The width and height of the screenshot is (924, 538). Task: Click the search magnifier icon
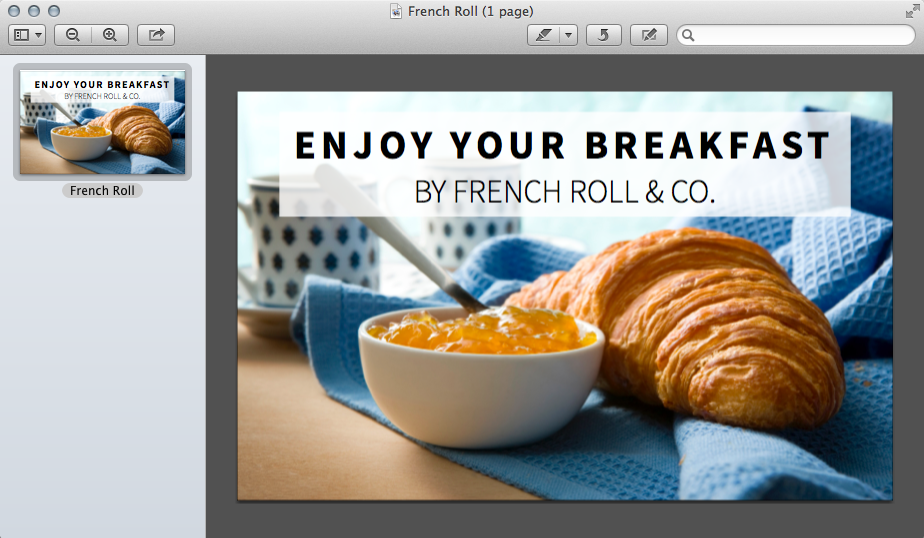pos(688,35)
